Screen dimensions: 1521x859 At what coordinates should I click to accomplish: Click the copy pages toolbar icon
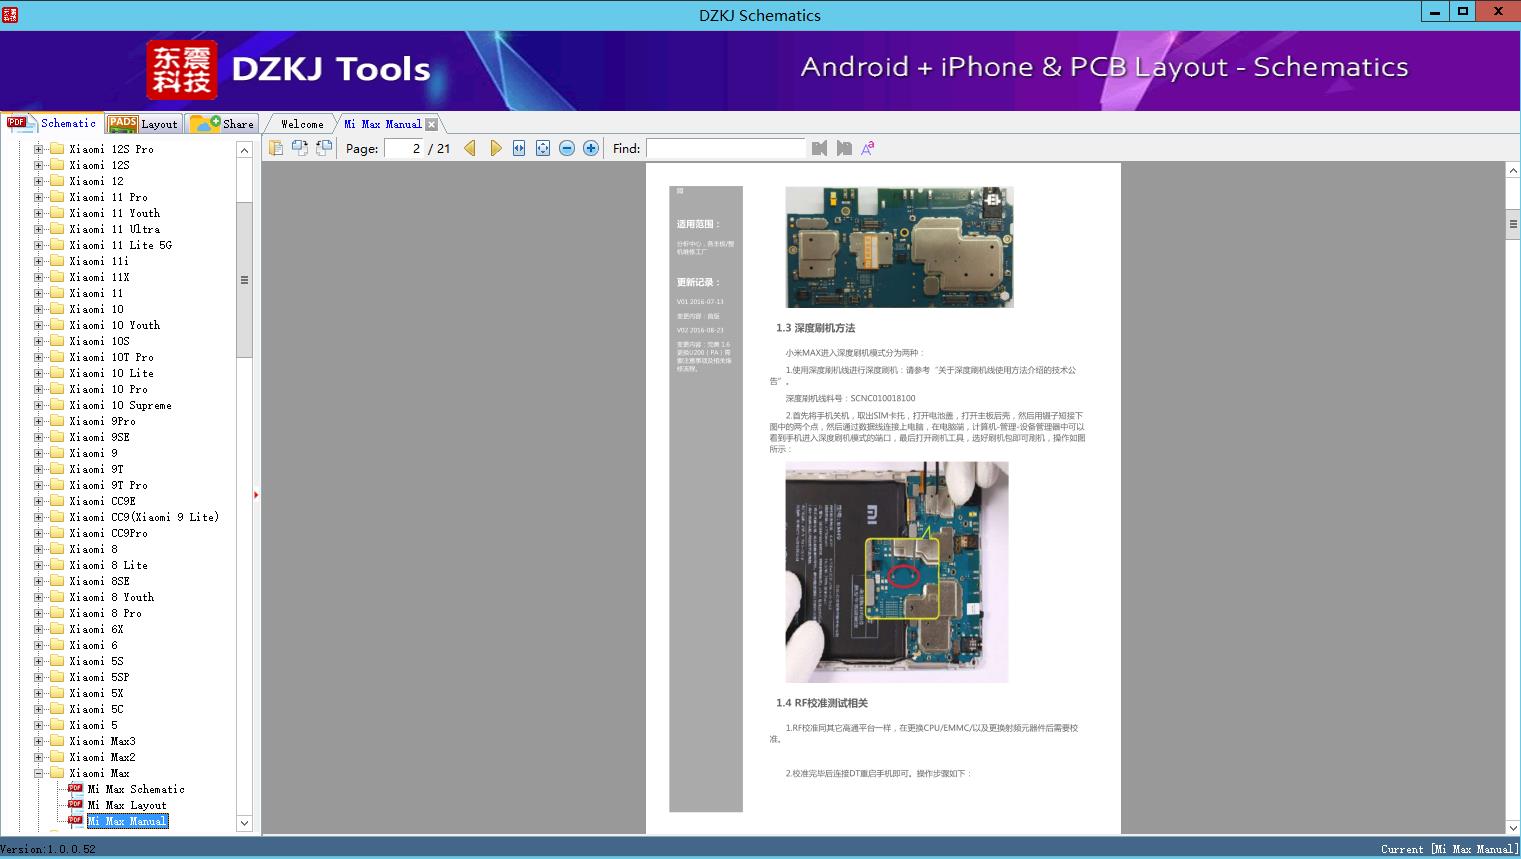coord(276,148)
